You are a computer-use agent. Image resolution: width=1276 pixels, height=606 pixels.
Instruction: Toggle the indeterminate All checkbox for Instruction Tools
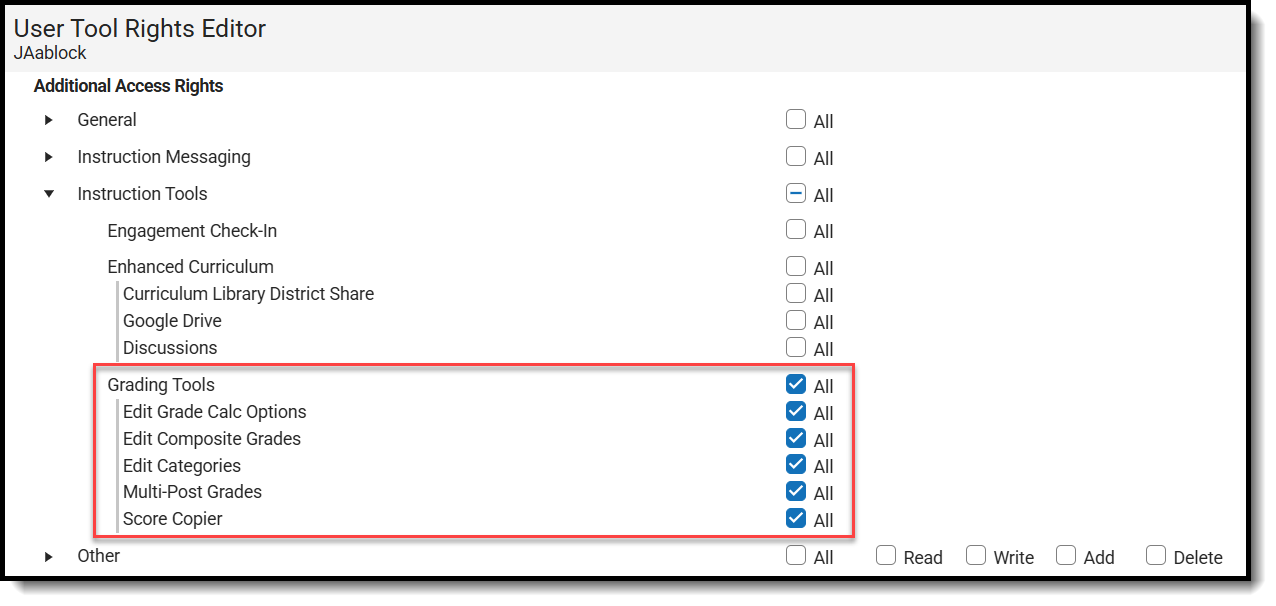point(796,194)
